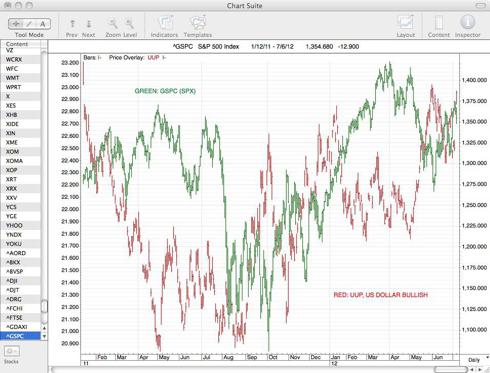Open the gear menu above Stocks
This screenshot has width=490, height=373.
point(12,351)
